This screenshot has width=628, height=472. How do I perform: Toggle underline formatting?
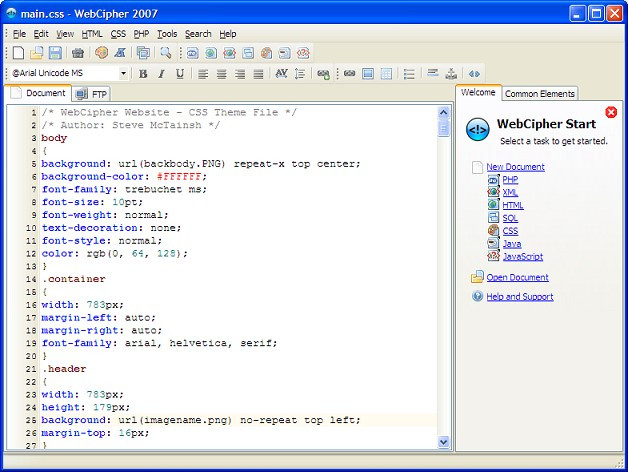[180, 74]
